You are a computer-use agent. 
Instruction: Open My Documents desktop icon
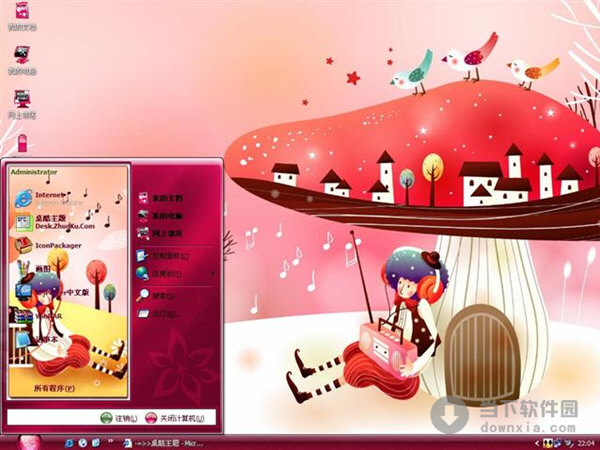[22, 16]
